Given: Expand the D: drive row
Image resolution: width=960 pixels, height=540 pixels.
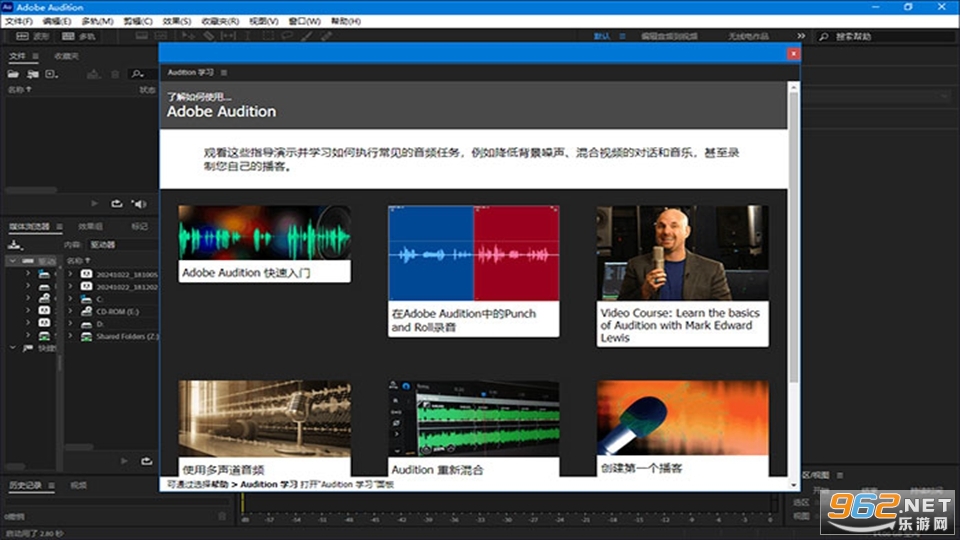Looking at the screenshot, I should click(70, 324).
